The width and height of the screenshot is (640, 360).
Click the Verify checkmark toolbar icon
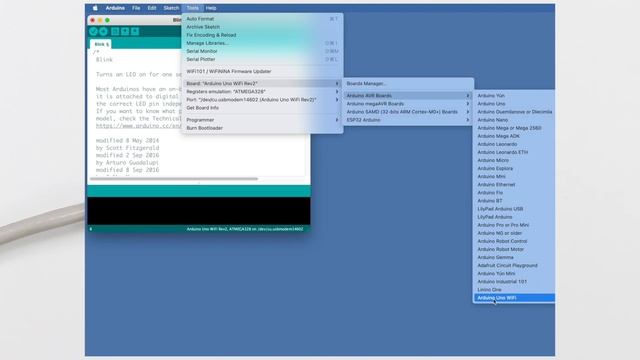coord(93,31)
